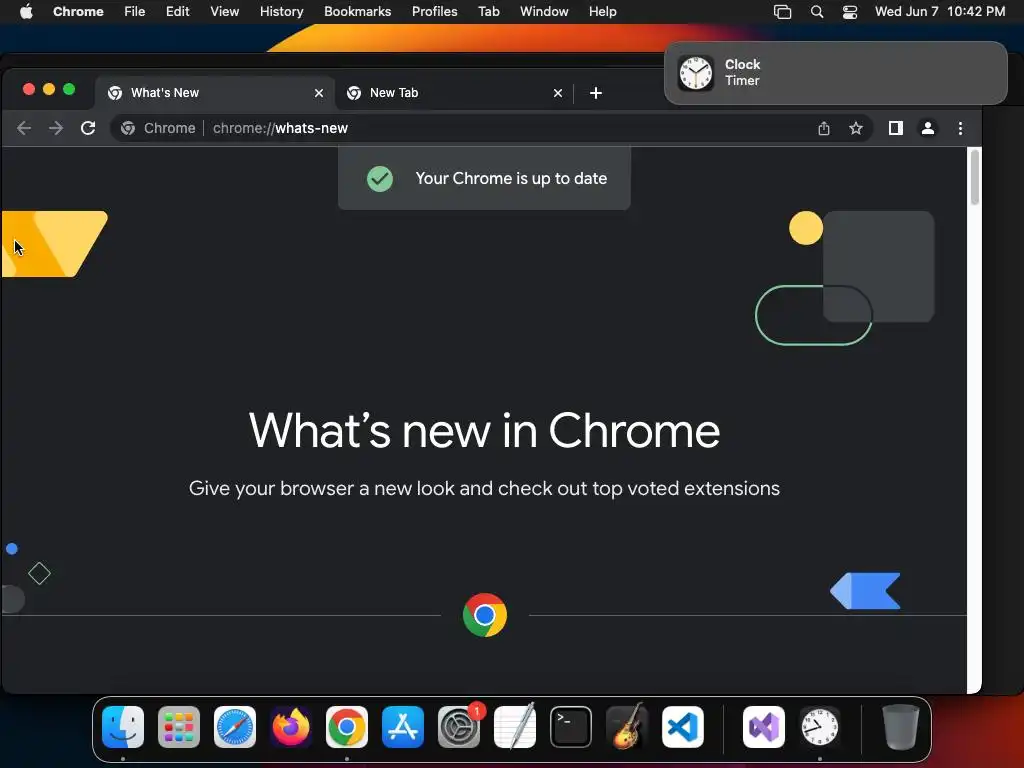
Task: Bookmark this tab with star icon
Action: click(856, 128)
